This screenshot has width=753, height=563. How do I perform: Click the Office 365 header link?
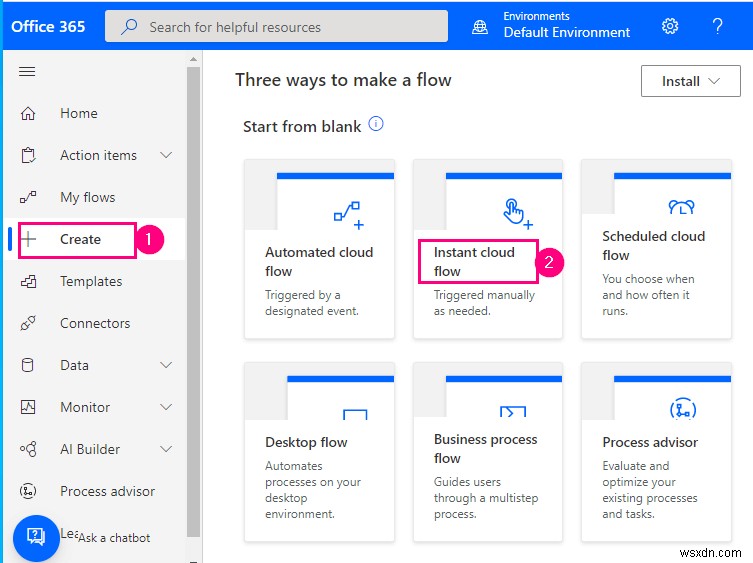pos(48,26)
